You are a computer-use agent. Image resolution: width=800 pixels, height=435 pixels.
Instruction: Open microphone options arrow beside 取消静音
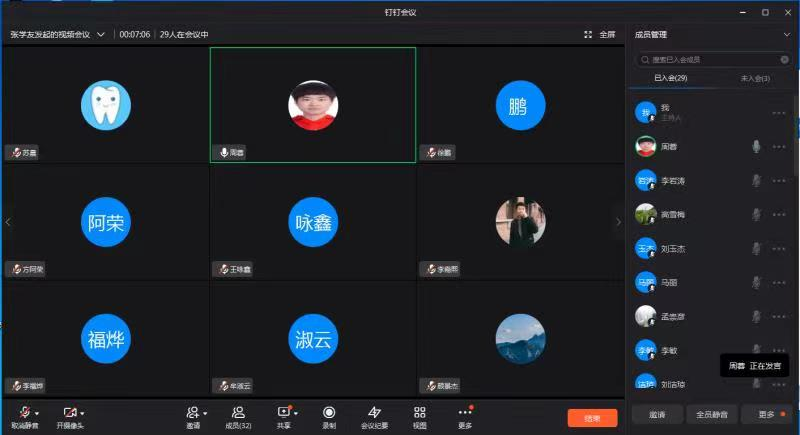point(37,414)
